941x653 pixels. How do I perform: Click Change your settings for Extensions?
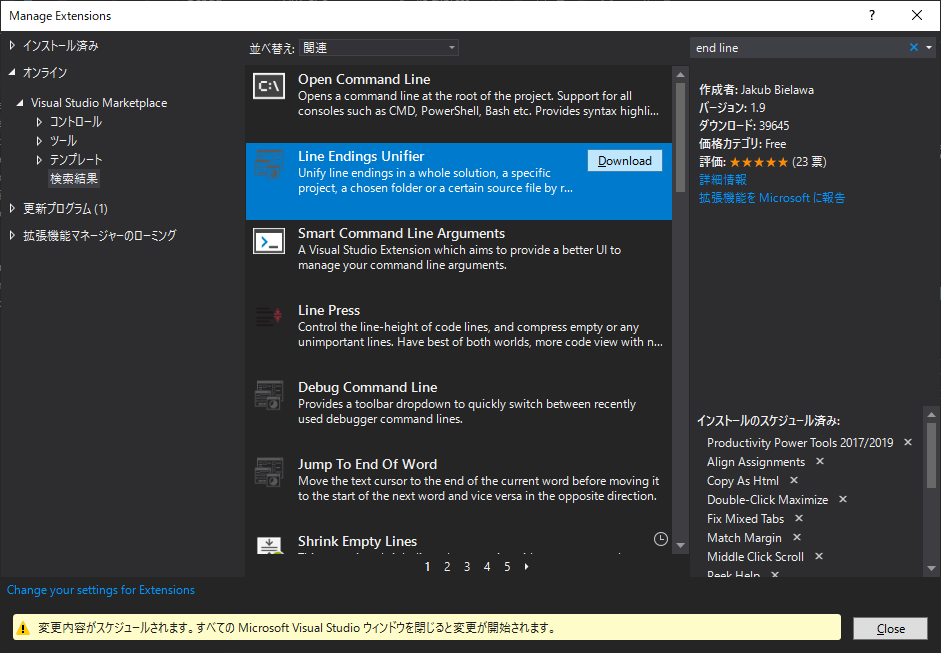(100, 590)
